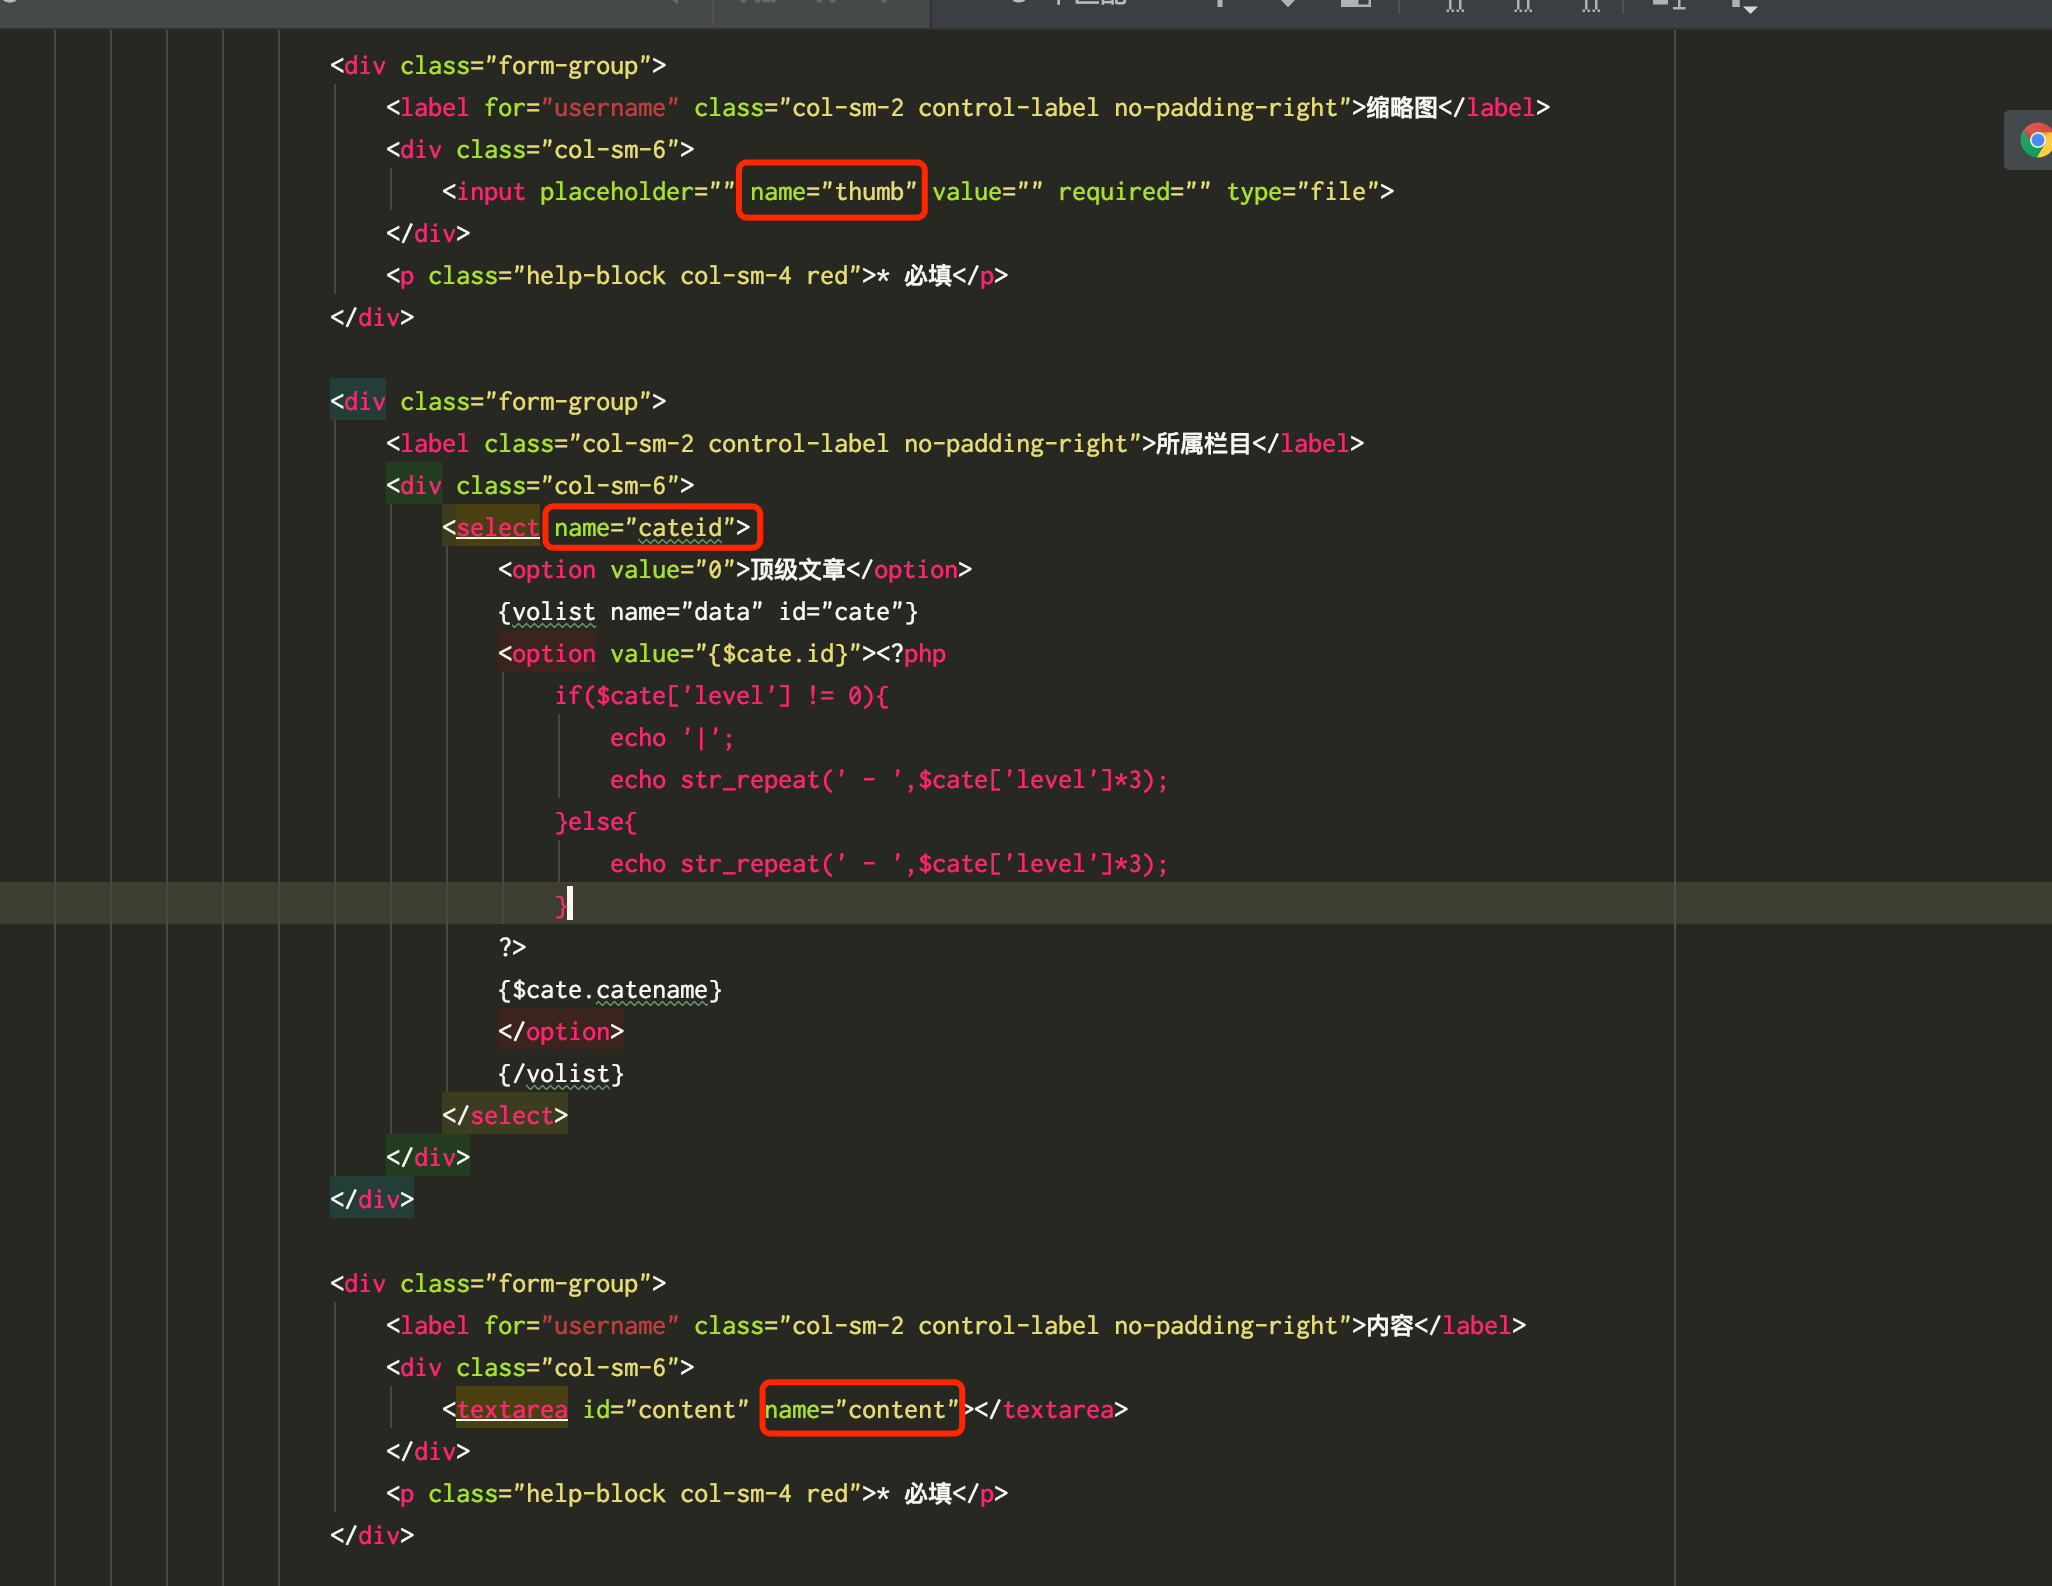Click the name="thumb" attribute

point(832,191)
